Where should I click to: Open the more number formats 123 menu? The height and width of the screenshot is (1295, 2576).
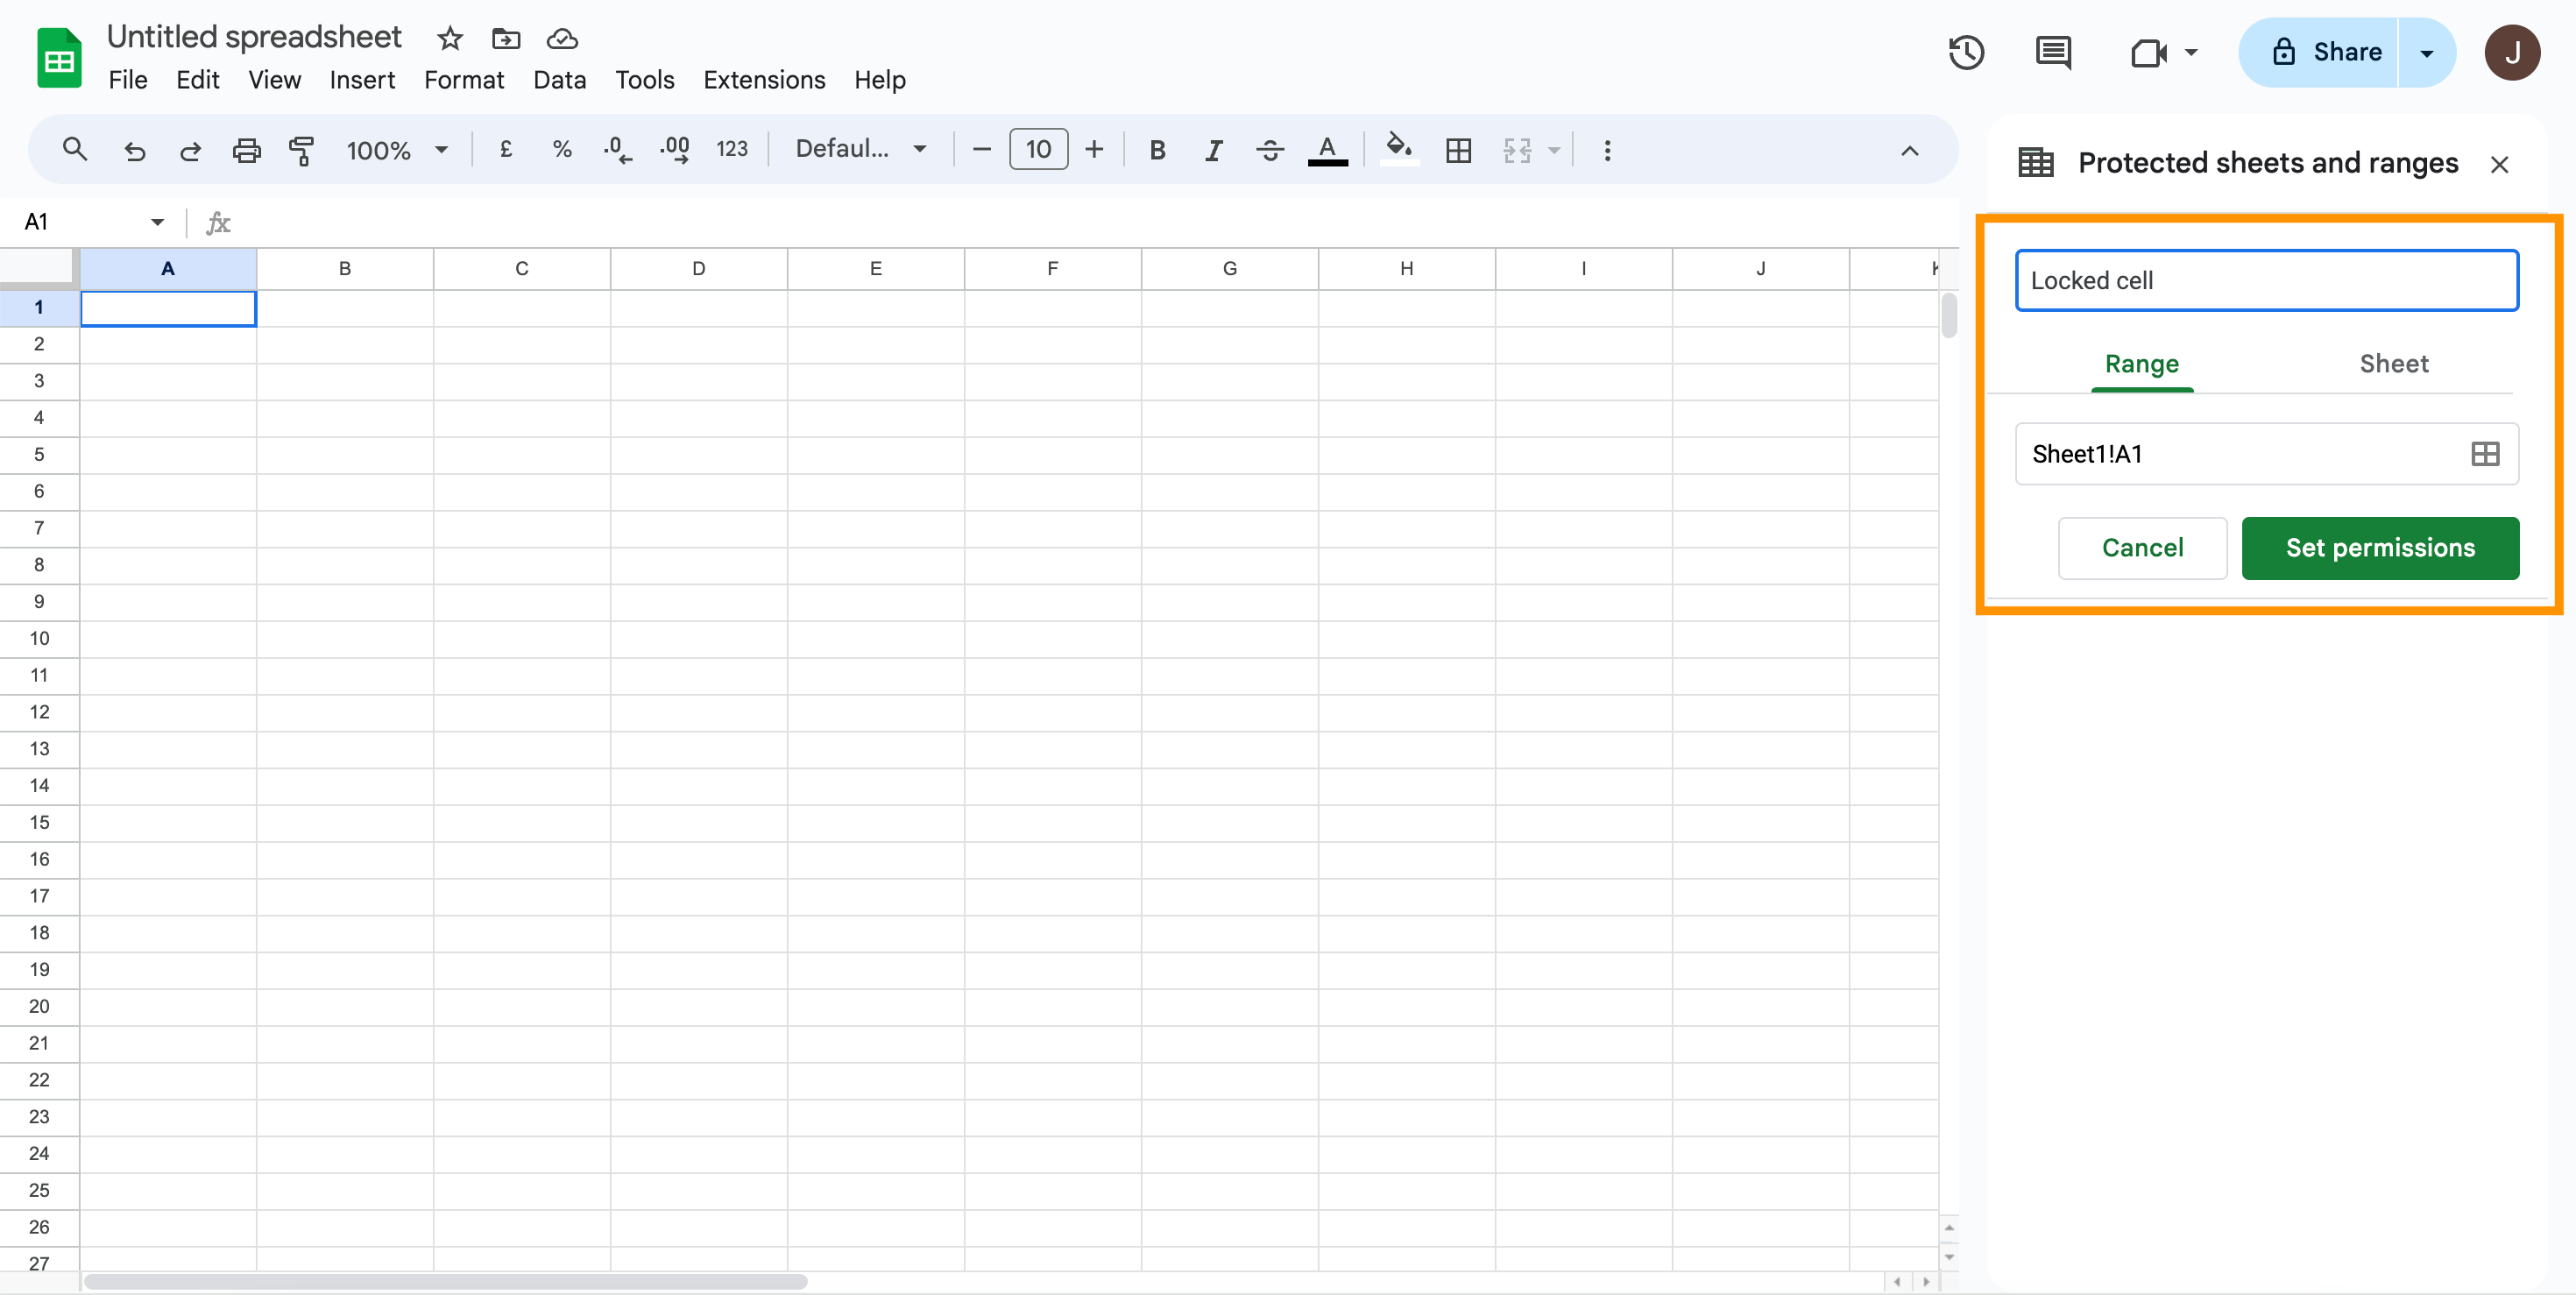pyautogui.click(x=732, y=149)
